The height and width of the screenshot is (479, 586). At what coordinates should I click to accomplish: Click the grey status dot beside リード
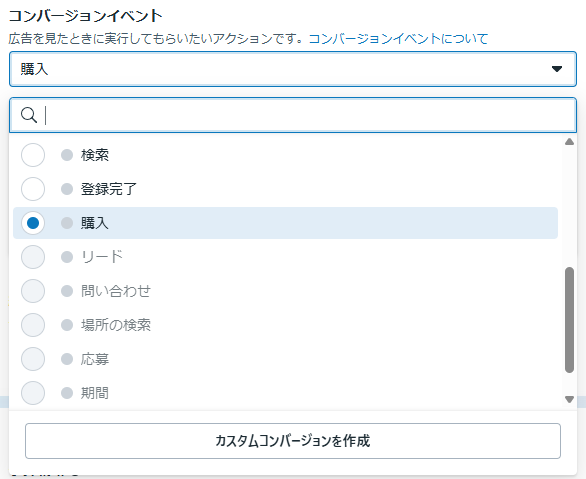tap(67, 257)
